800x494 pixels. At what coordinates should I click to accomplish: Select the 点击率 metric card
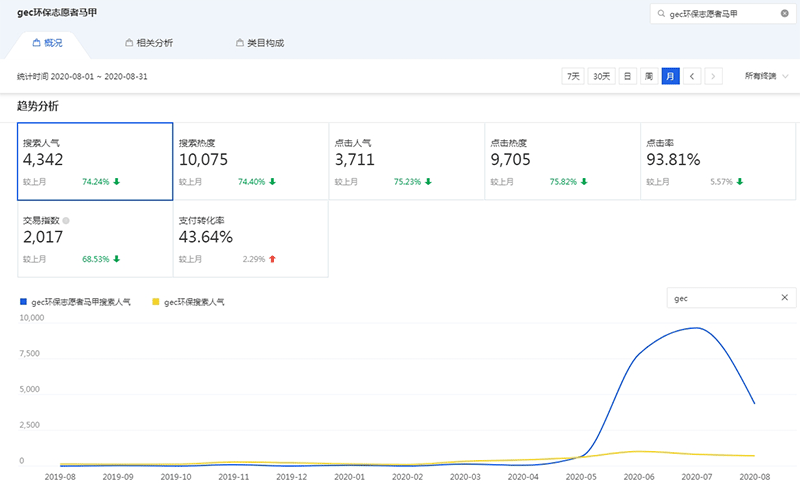click(717, 162)
